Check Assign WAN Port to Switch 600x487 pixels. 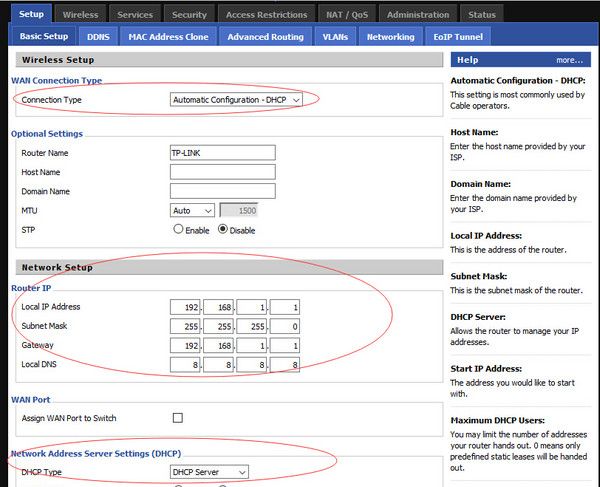177,417
